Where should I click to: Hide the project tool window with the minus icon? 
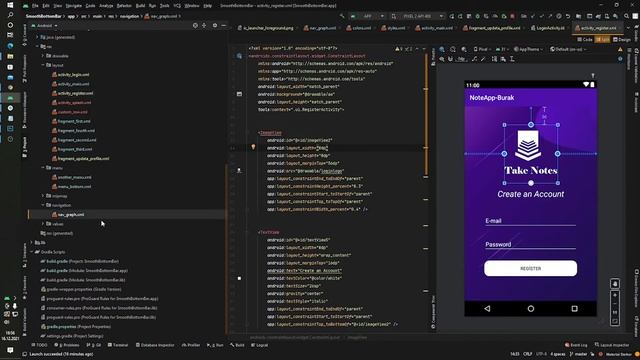click(x=223, y=25)
